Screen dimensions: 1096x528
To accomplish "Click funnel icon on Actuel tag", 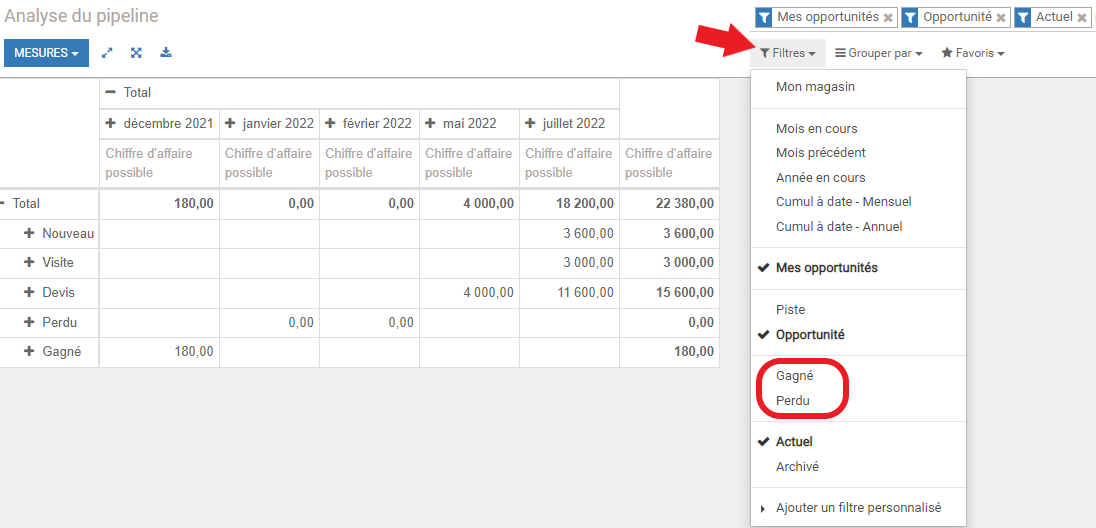I will pos(1023,17).
